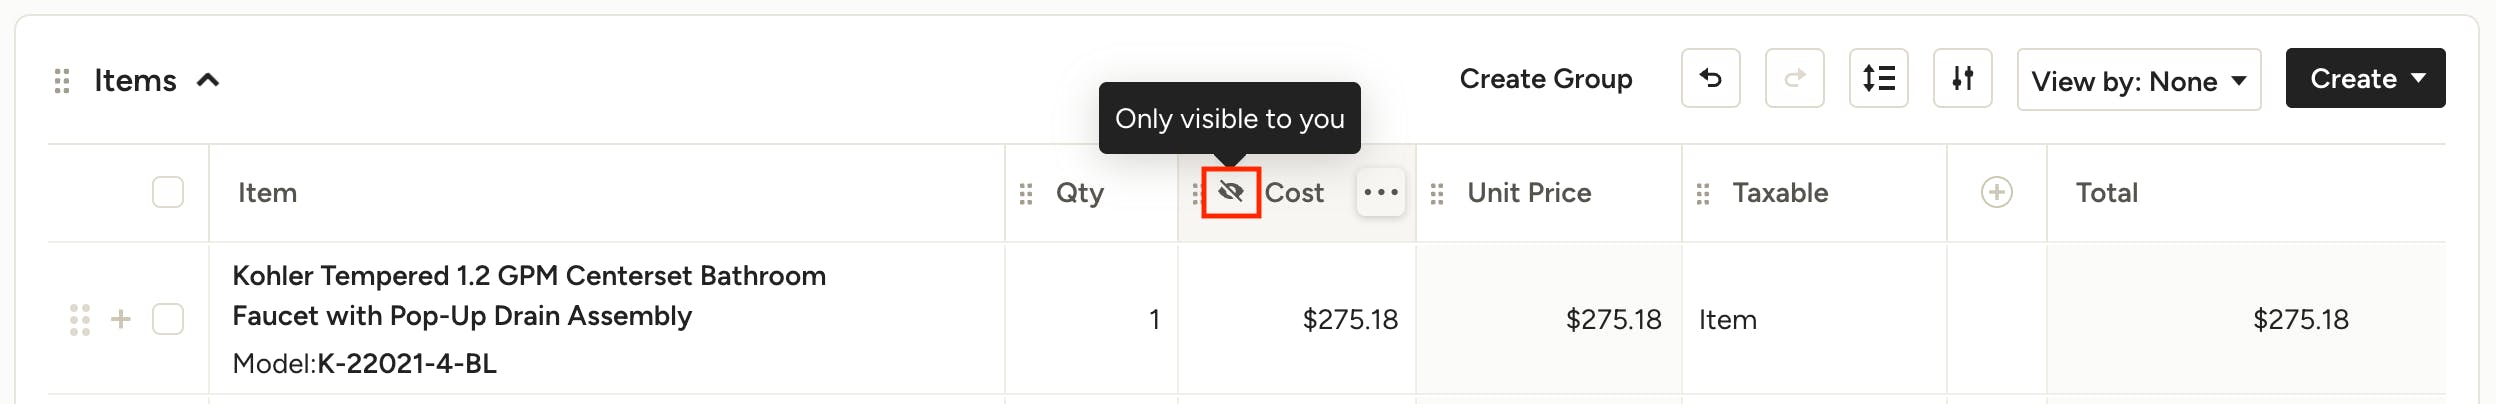Click the Taxable column header

coord(1779,193)
